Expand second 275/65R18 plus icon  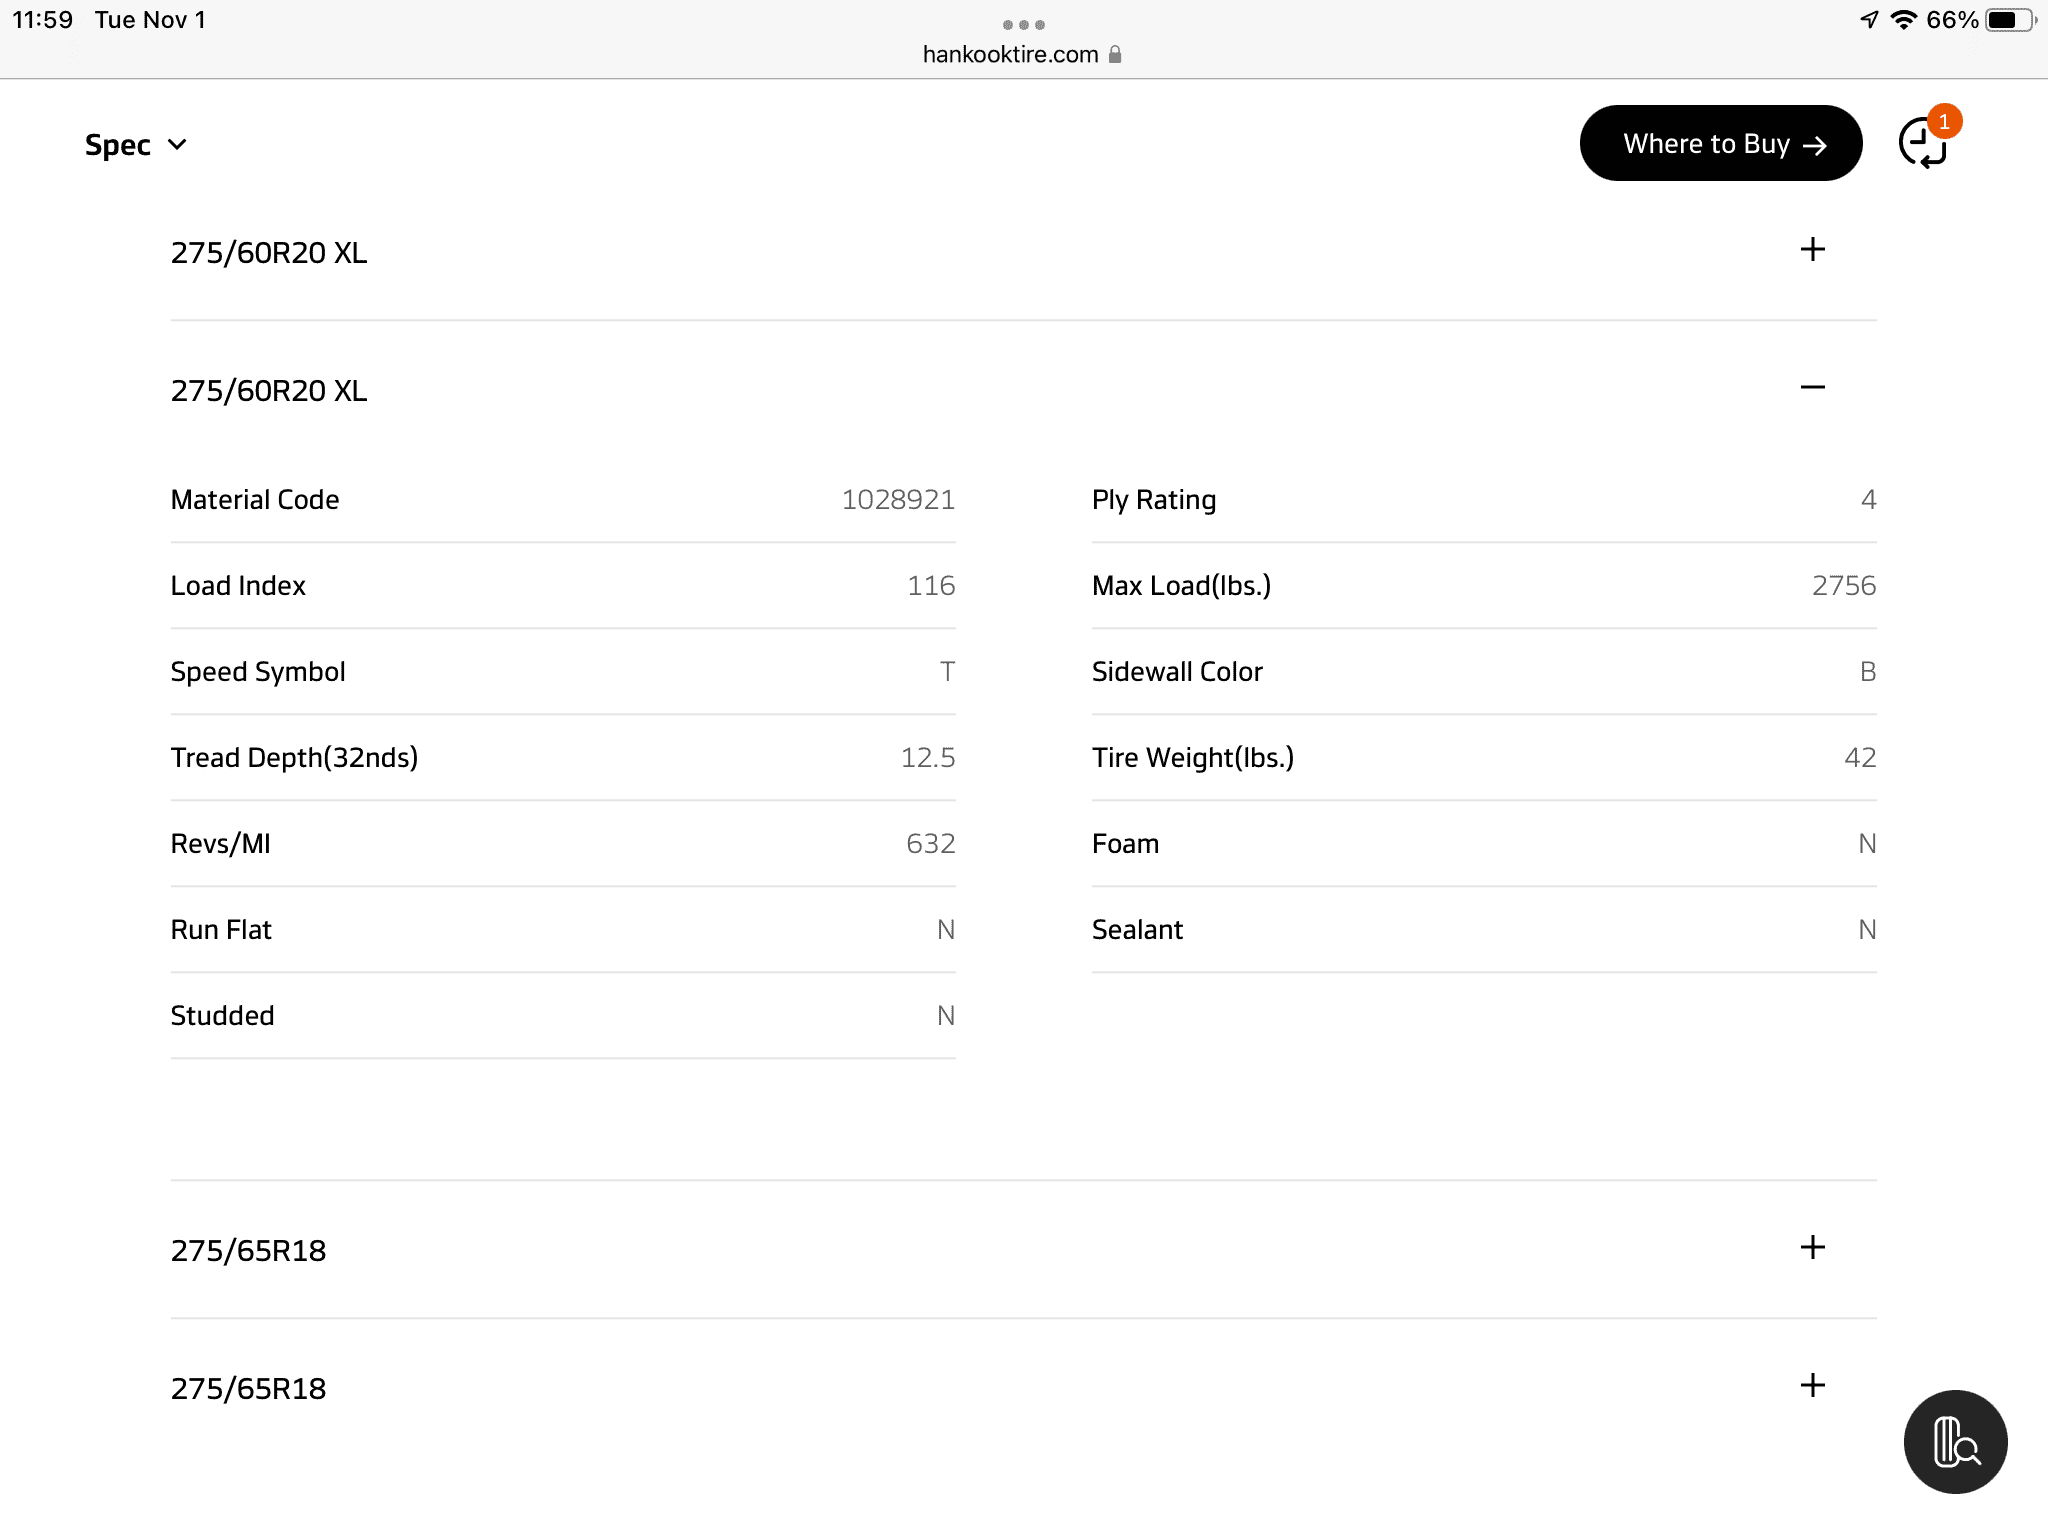click(x=1812, y=1386)
